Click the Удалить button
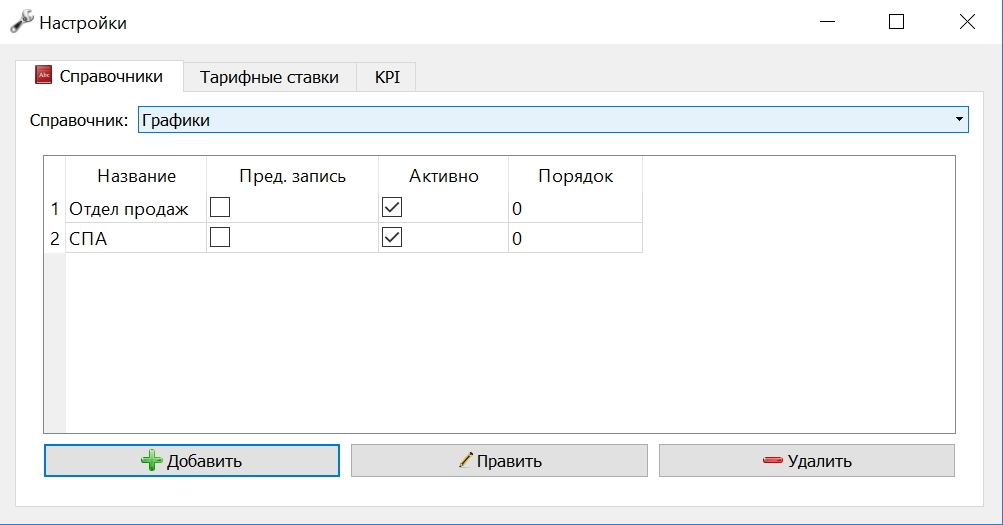Viewport: 1003px width, 525px height. [807, 460]
